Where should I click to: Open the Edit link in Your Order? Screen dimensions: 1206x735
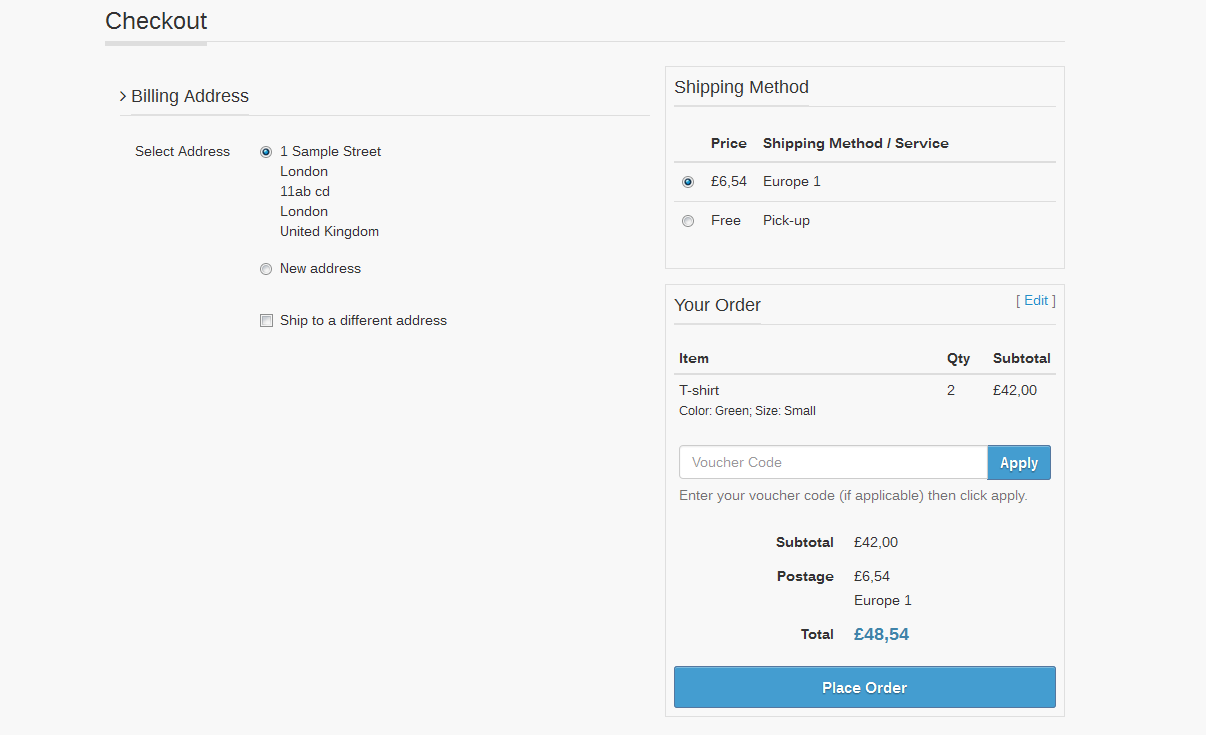(x=1036, y=300)
